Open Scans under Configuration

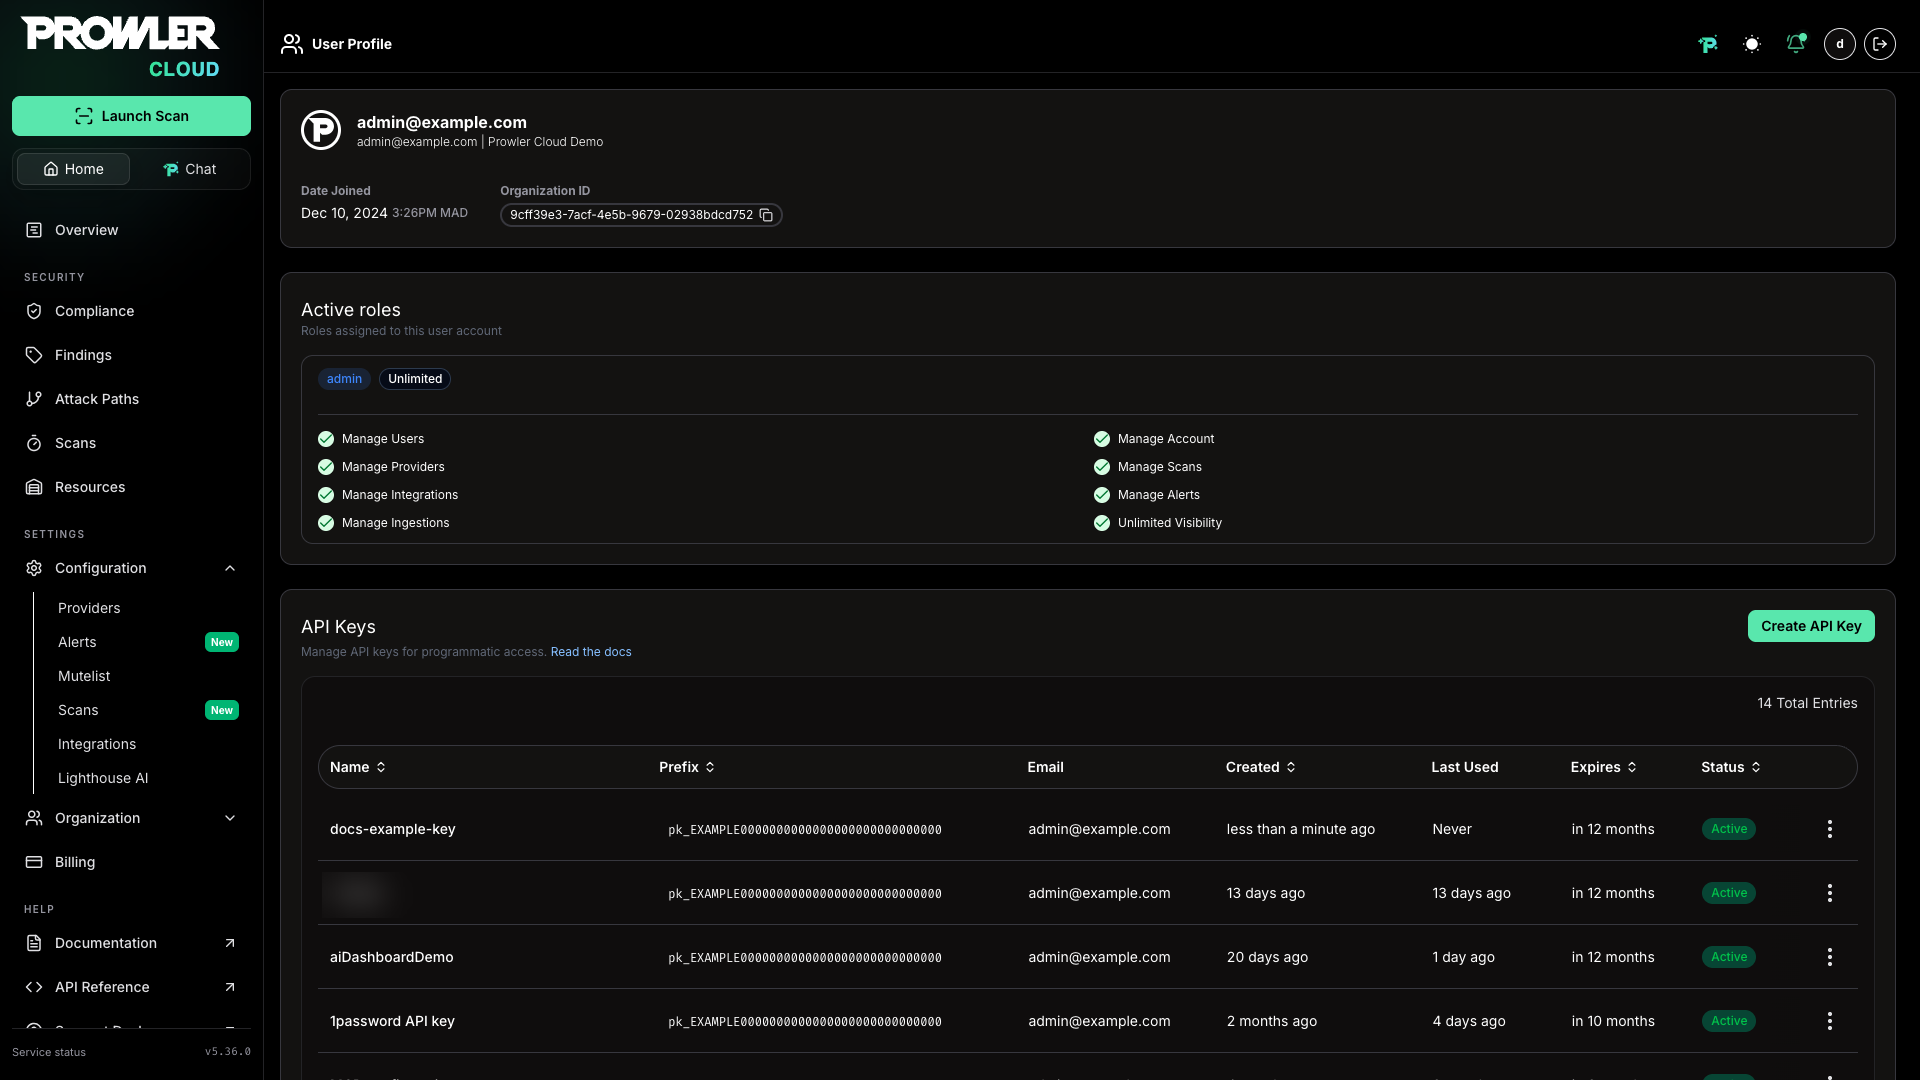point(78,710)
